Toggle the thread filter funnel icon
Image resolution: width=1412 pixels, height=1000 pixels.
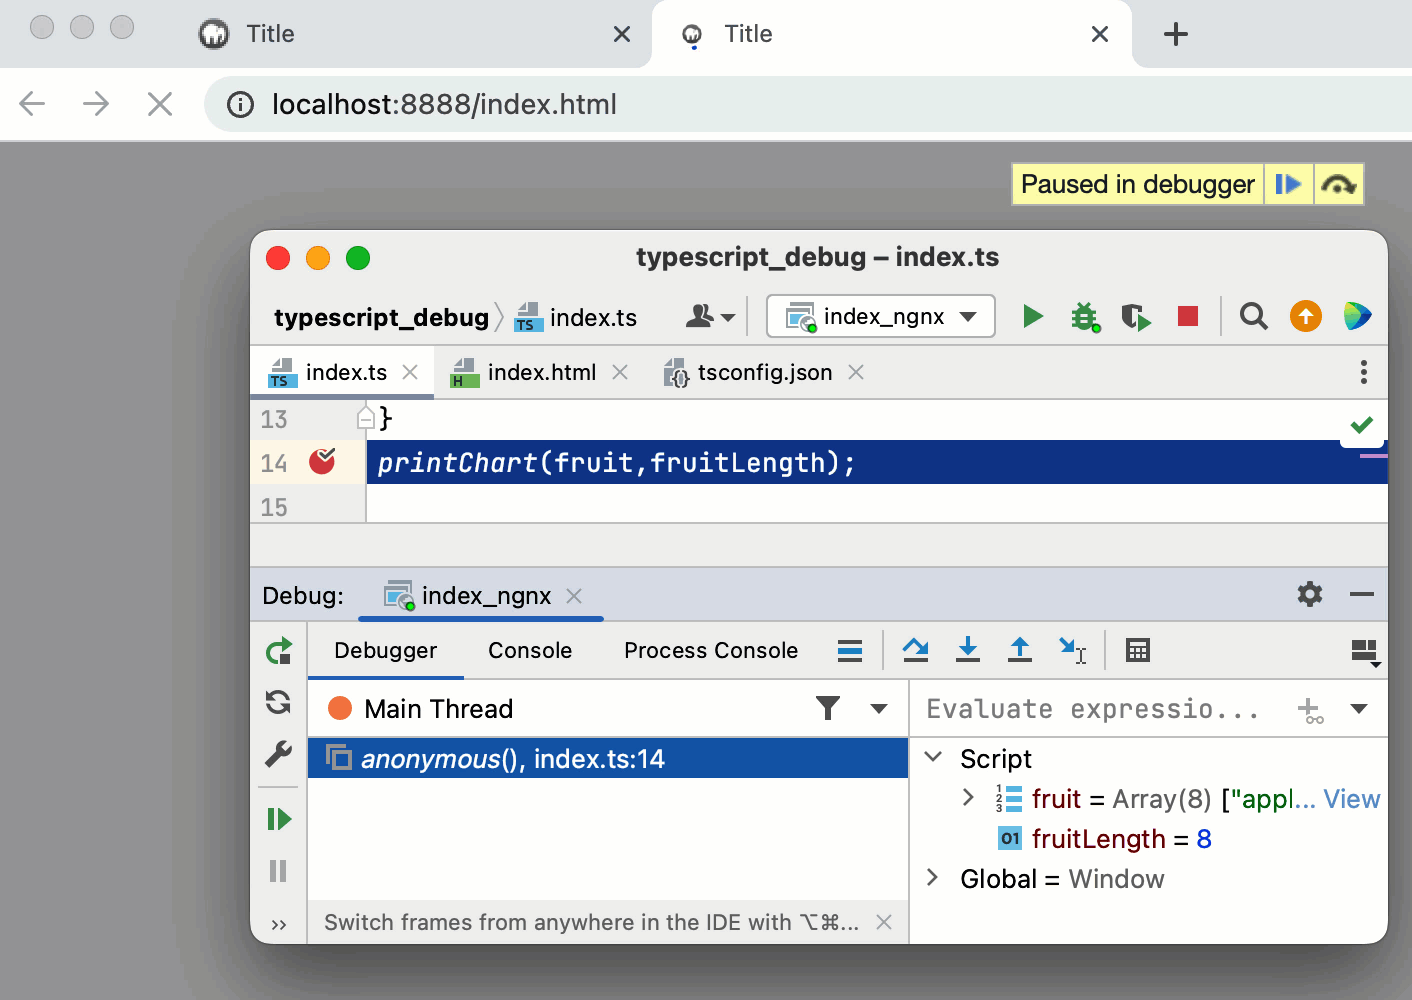(x=827, y=708)
